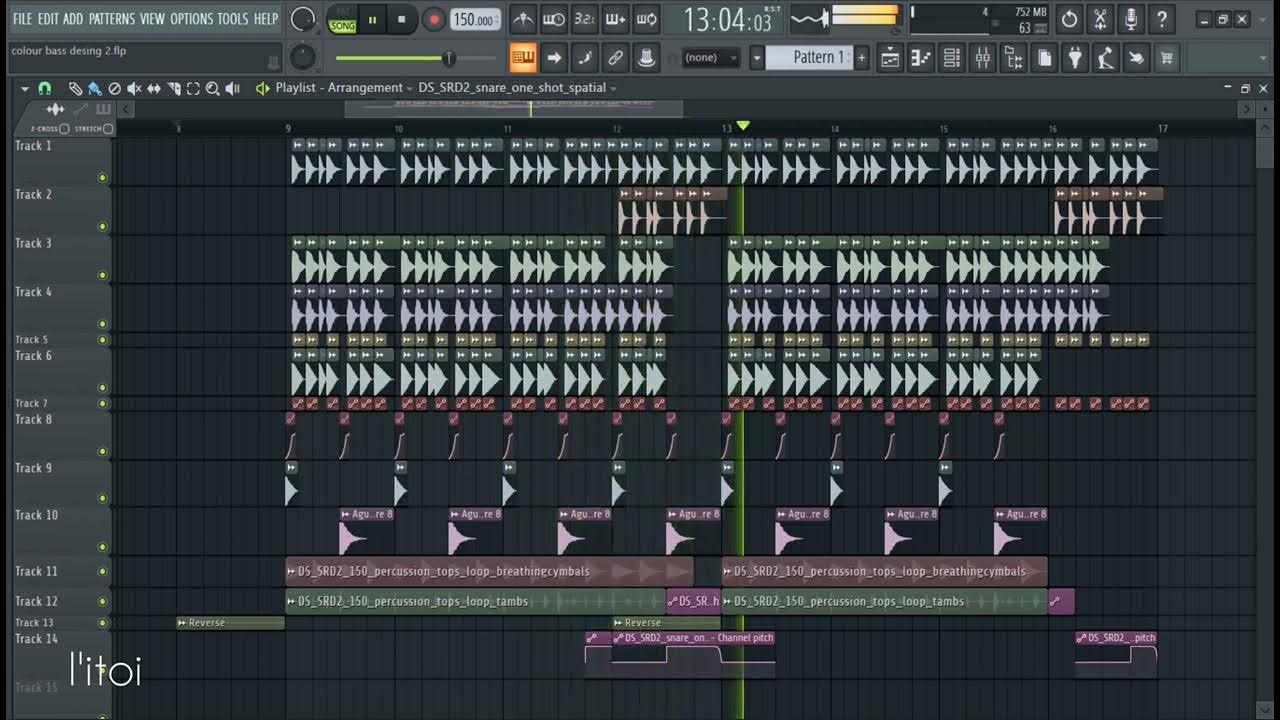
Task: Mute Track 2 via its green dot
Action: (102, 227)
